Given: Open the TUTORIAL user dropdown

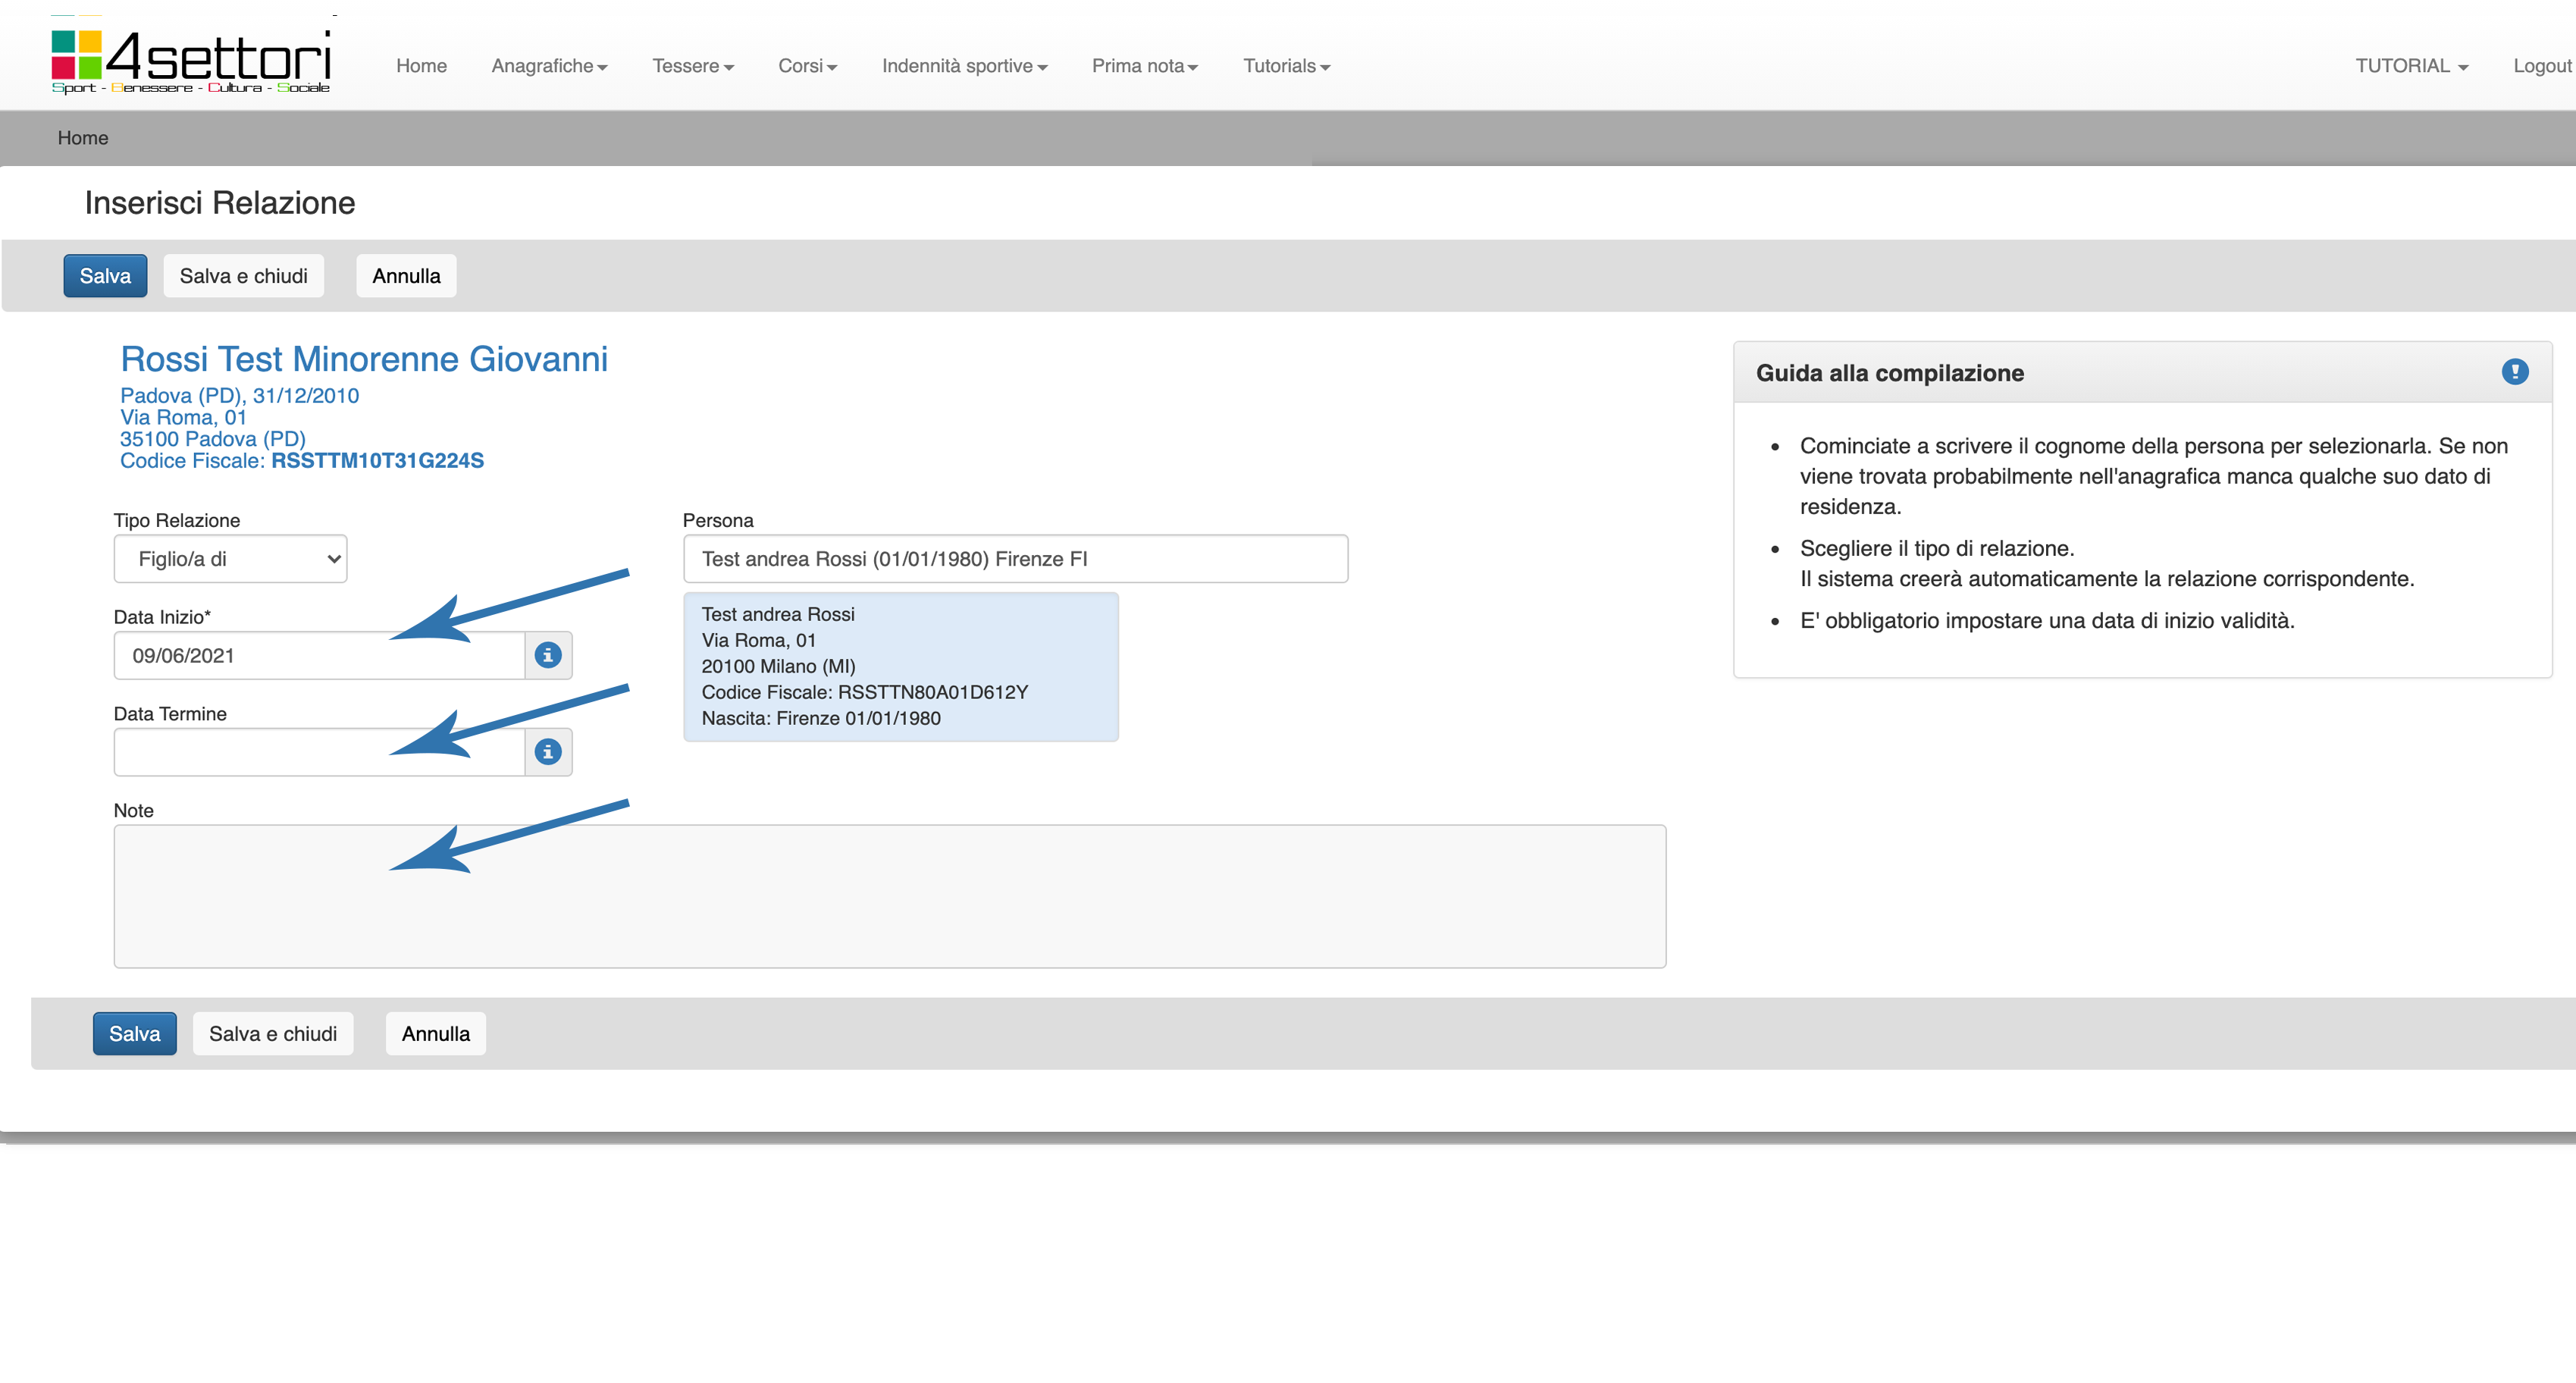Looking at the screenshot, I should (x=2411, y=66).
